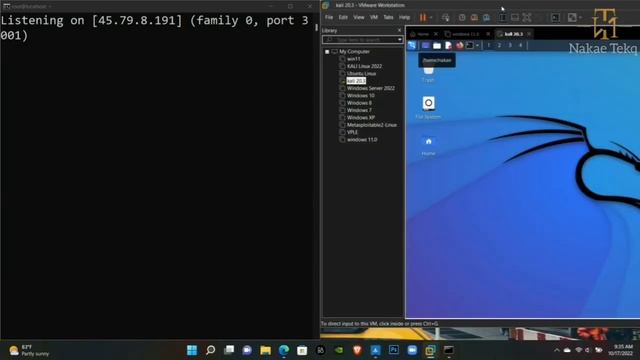Open the View menu in VMware
This screenshot has height=360, width=640.
[x=359, y=17]
